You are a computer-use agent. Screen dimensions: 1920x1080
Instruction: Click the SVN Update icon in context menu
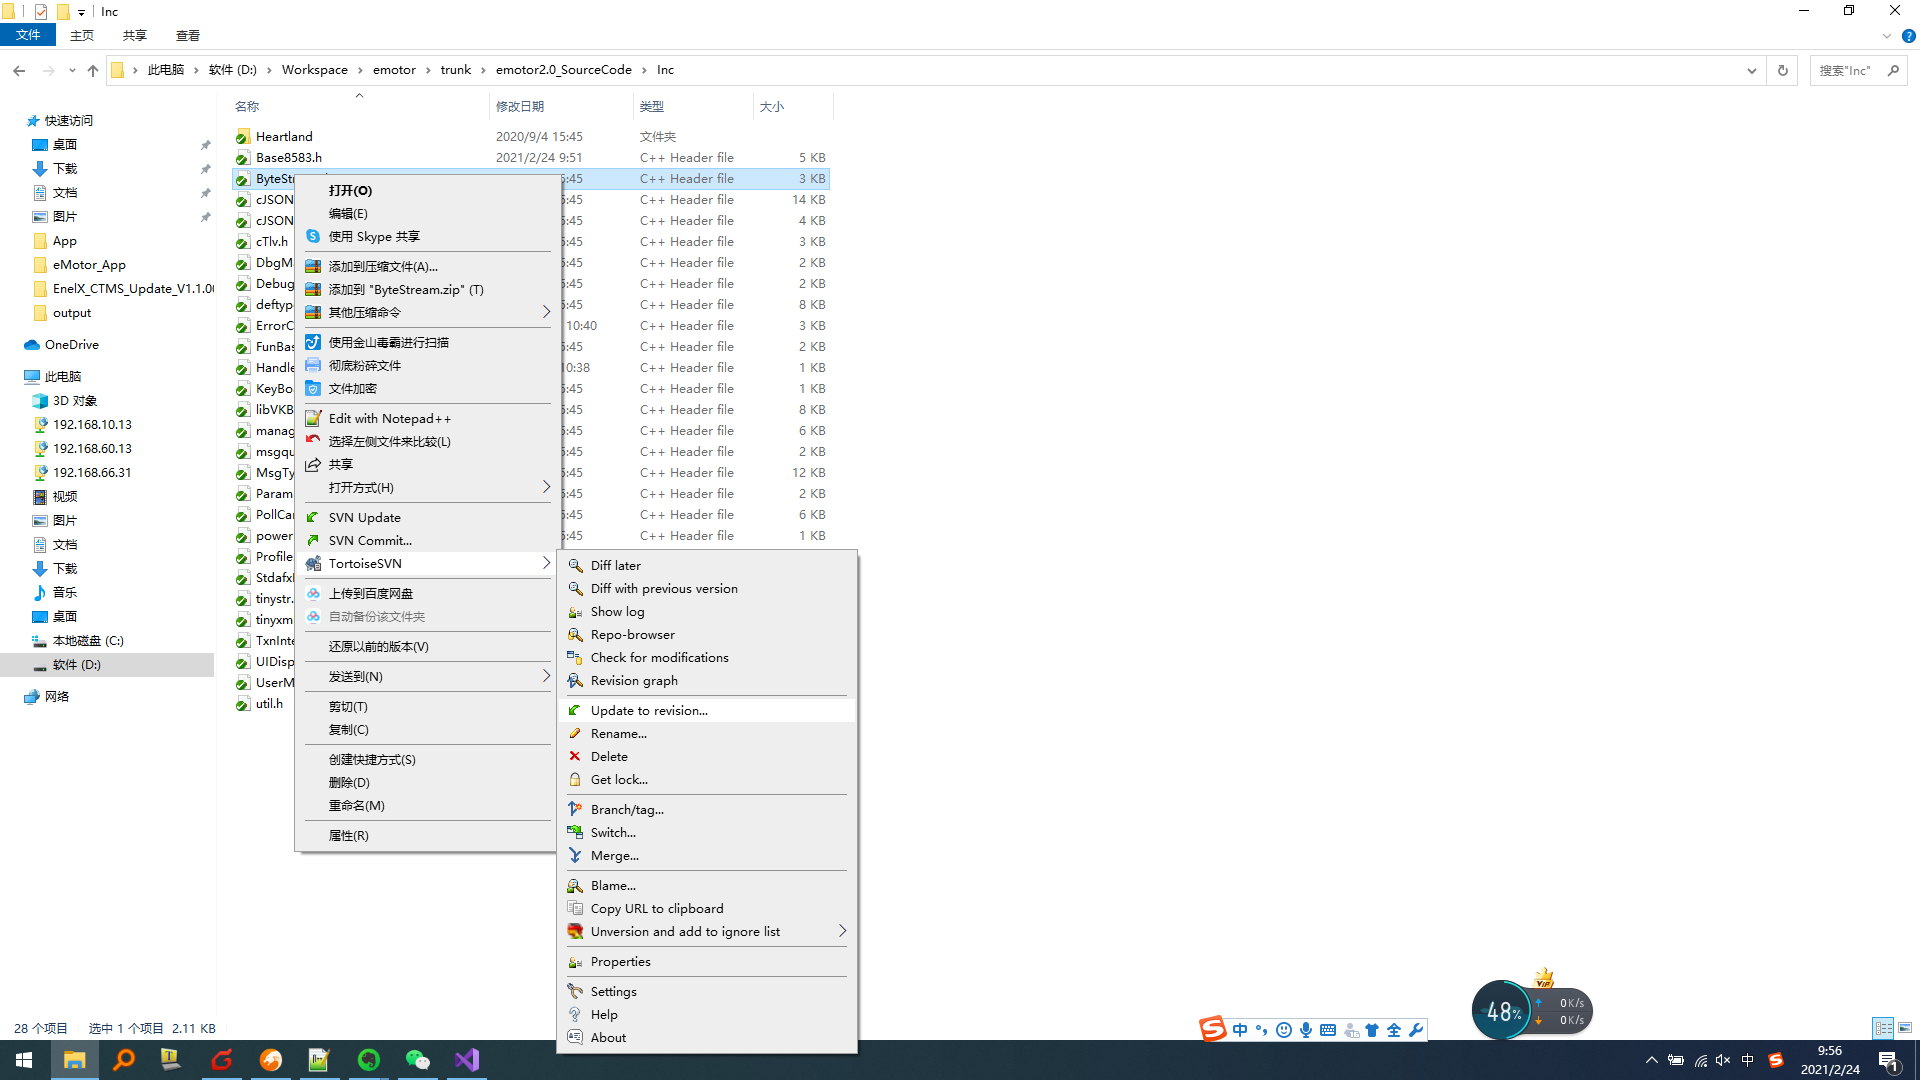(x=313, y=516)
